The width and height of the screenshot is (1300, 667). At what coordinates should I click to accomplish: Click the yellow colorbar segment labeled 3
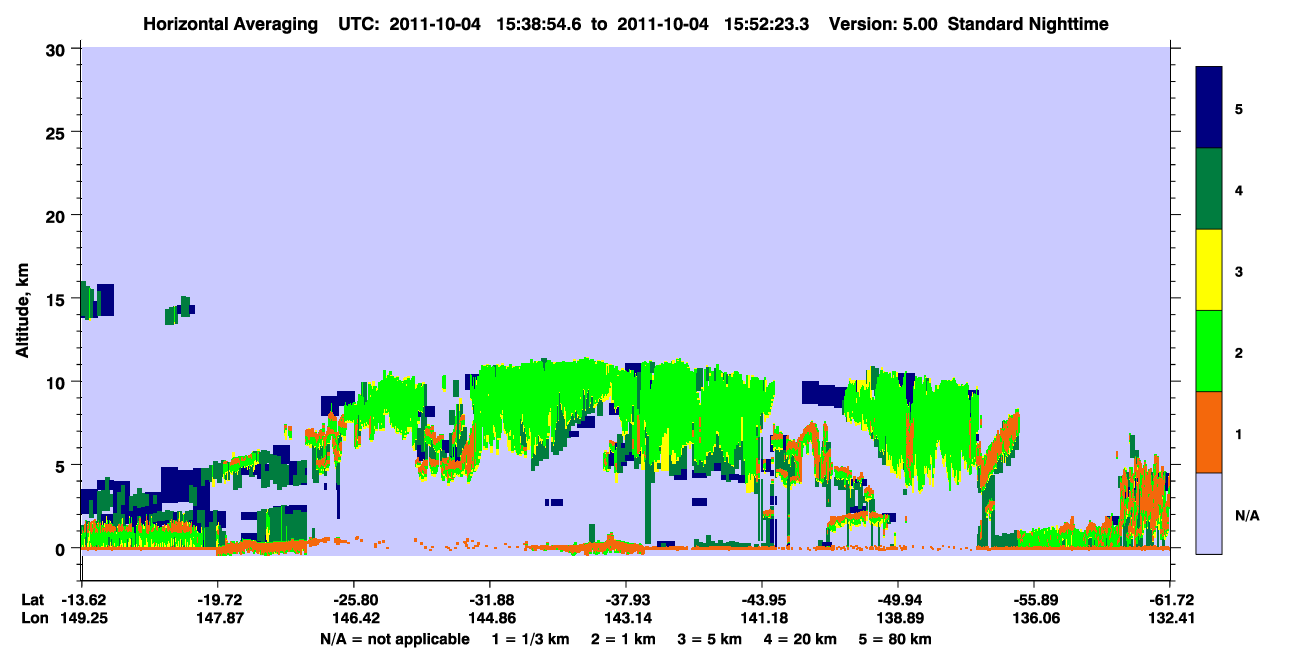click(x=1210, y=270)
